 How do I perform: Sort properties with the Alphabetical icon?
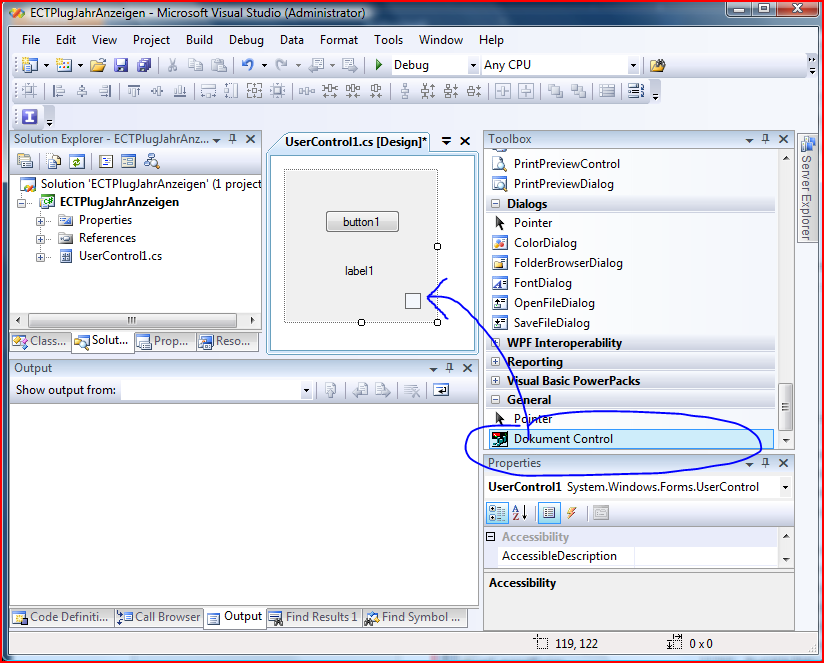point(520,513)
